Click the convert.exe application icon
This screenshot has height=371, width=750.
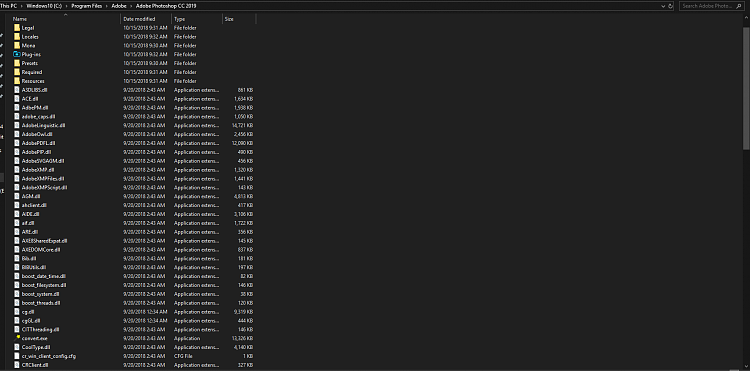click(17, 338)
